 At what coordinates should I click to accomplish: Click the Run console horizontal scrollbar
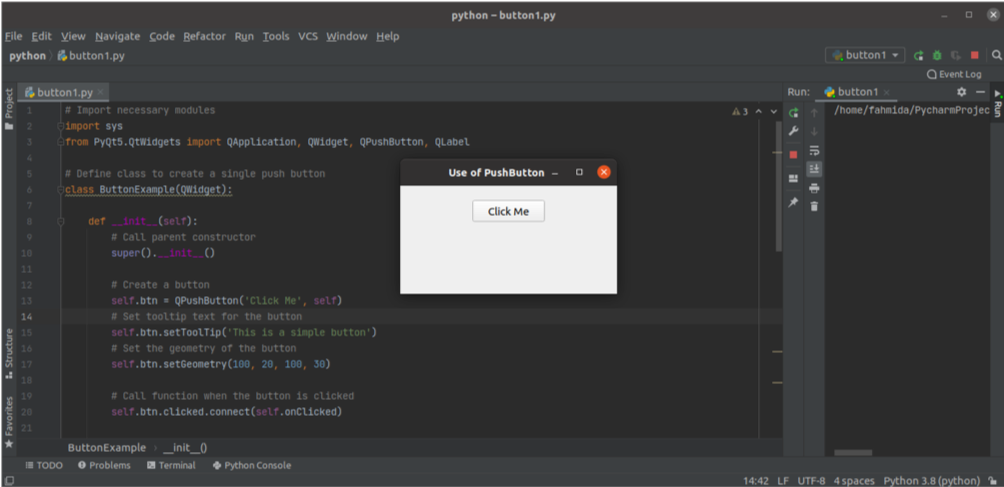coord(853,453)
